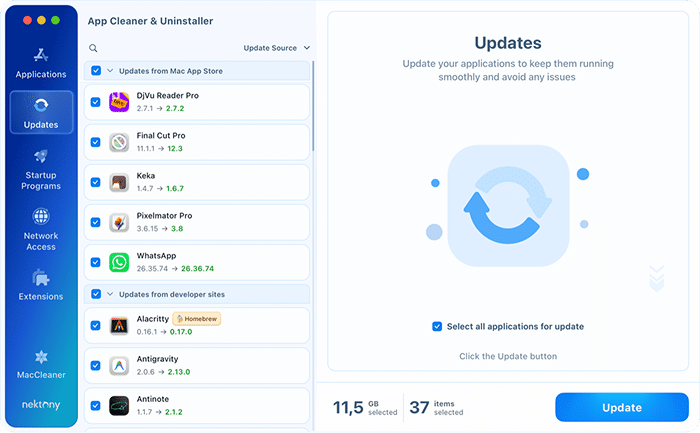Click Antigravity new version 2.13.0
700x433 pixels.
click(x=179, y=371)
